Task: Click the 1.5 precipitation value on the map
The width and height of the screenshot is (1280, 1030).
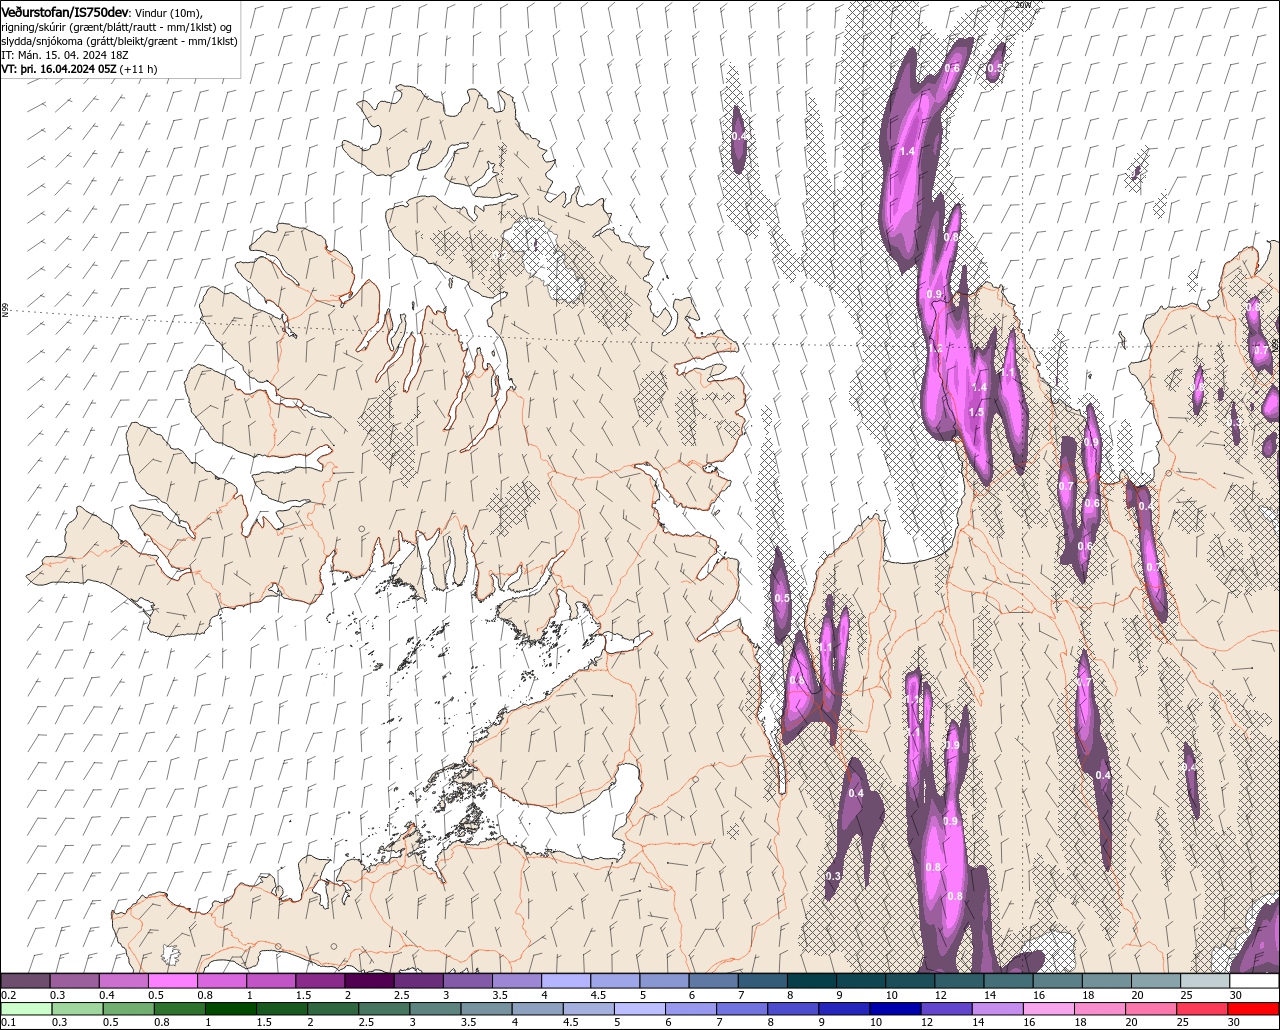Action: (976, 412)
